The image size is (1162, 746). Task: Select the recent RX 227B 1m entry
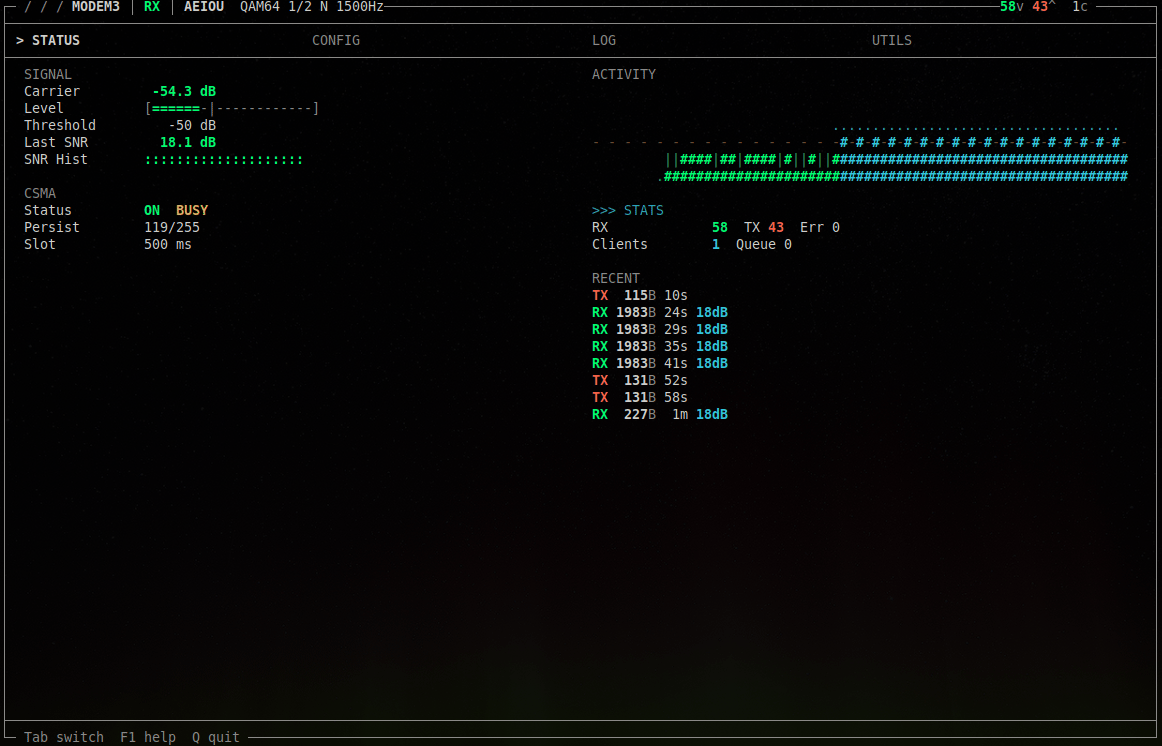click(660, 415)
